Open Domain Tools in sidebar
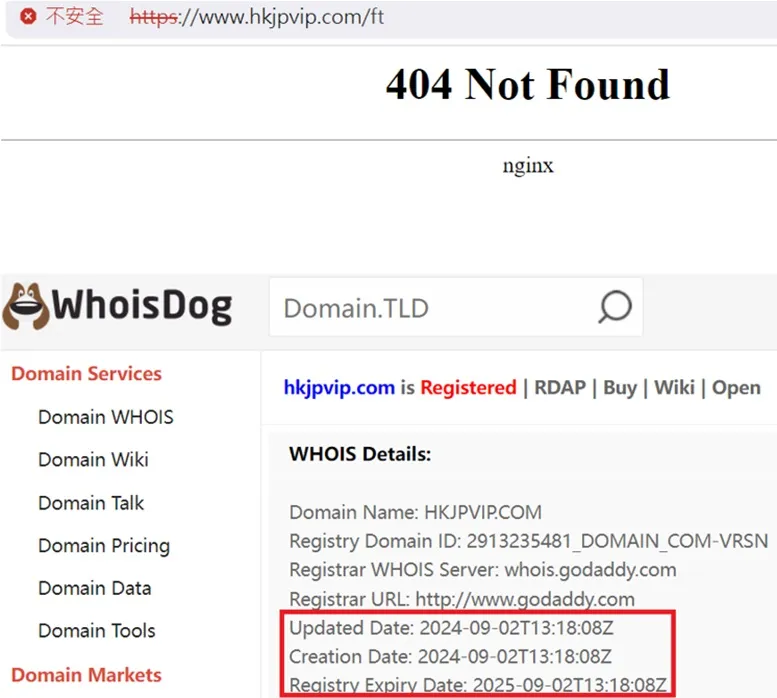This screenshot has width=777, height=698. (x=97, y=631)
